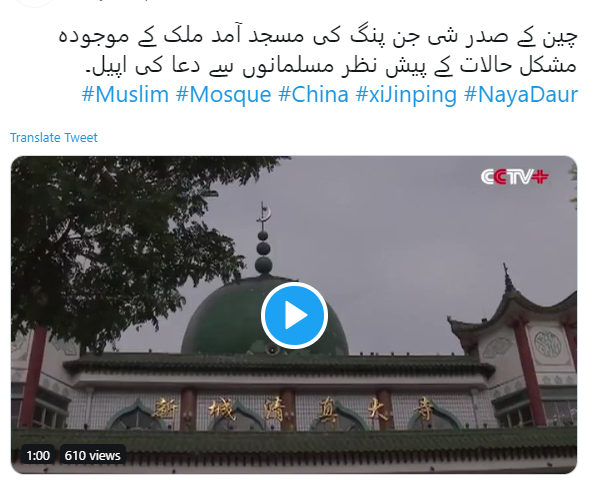Click the faint profile avatar circle
The width and height of the screenshot is (593, 480).
click(x=35, y=3)
